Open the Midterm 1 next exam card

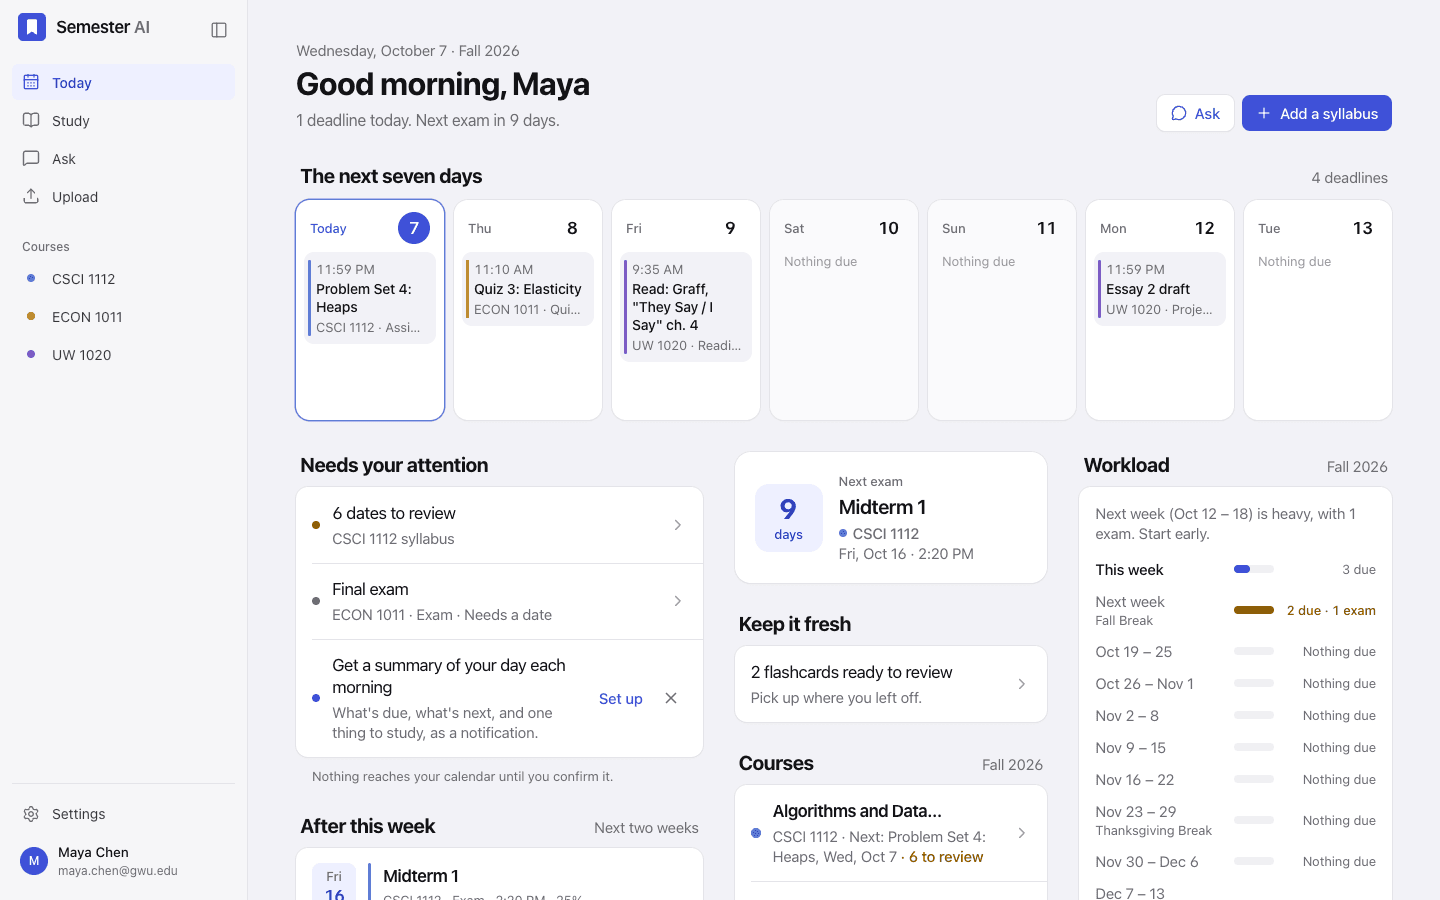point(891,517)
